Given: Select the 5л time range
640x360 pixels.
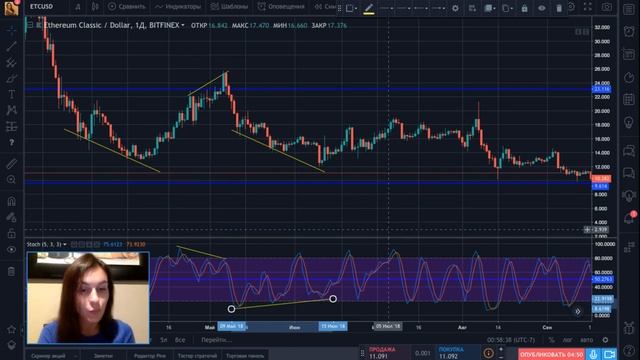Looking at the screenshot, I should tap(163, 340).
